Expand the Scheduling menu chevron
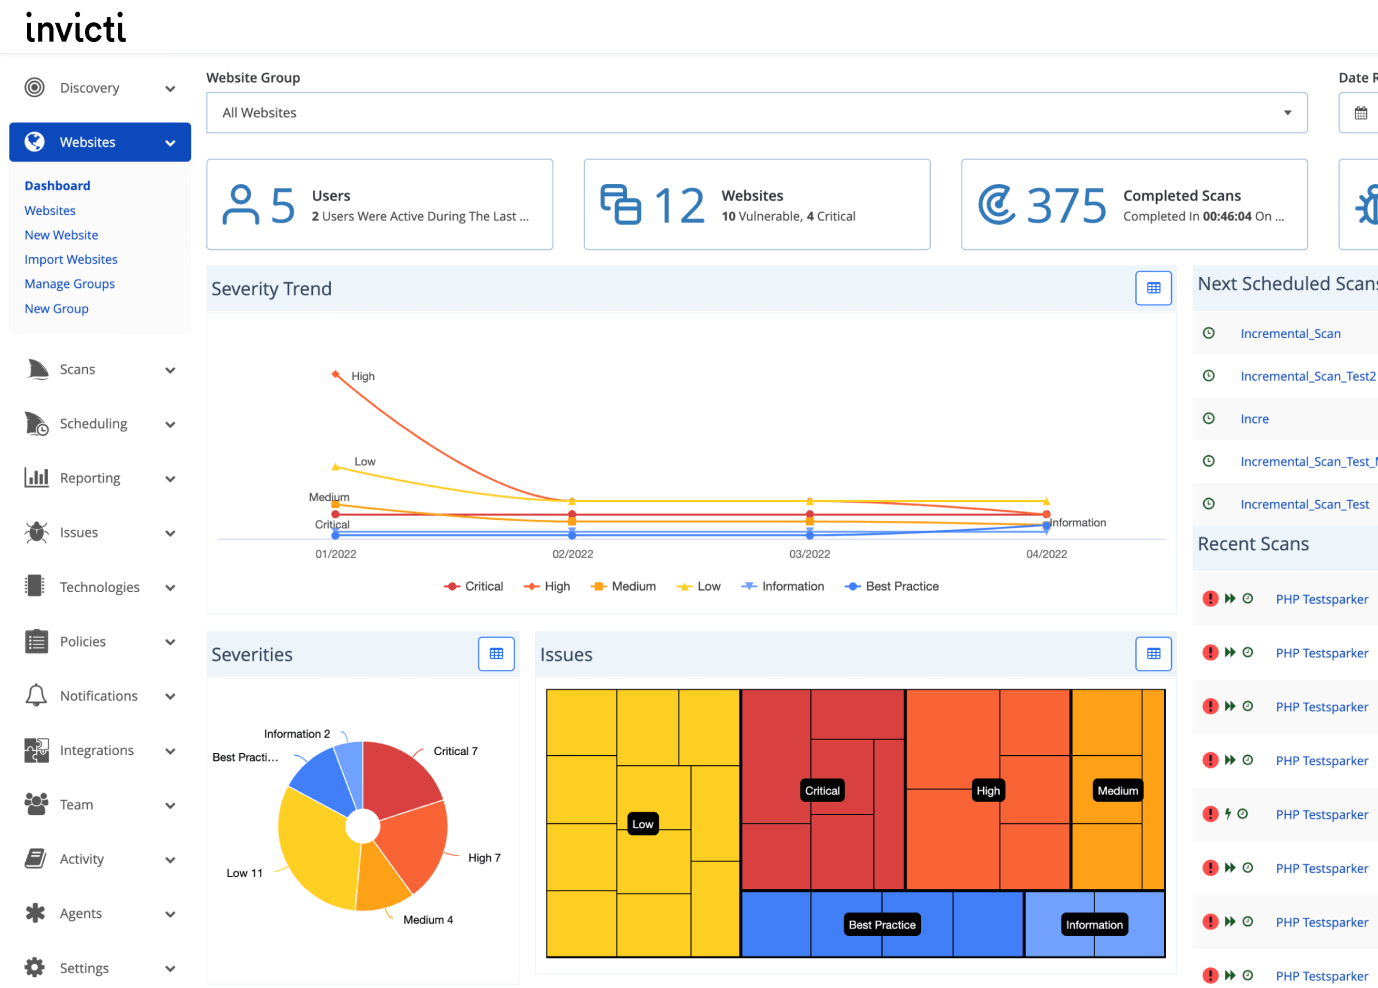The height and width of the screenshot is (988, 1378). click(171, 425)
